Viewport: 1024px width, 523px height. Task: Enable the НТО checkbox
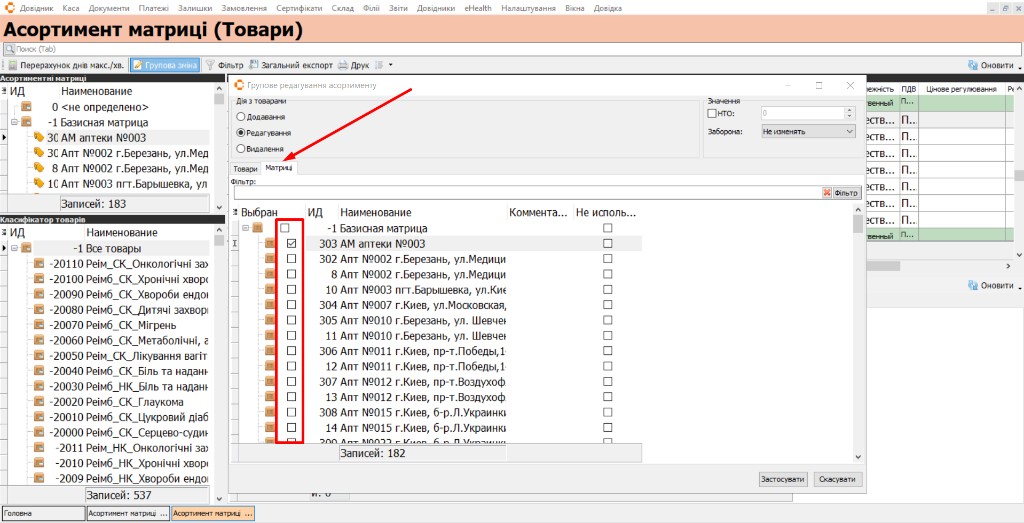click(x=711, y=113)
